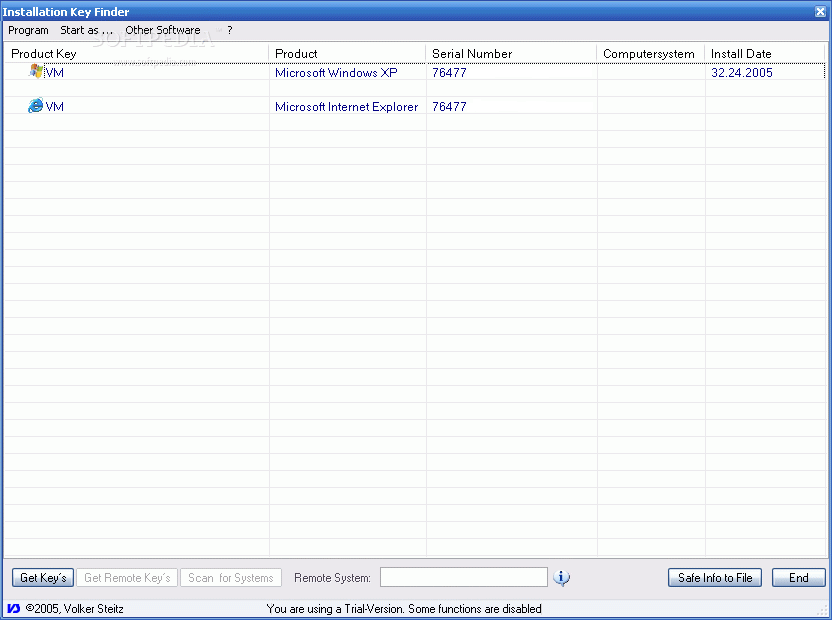The width and height of the screenshot is (832, 620).
Task: Open the Start as ... menu
Action: [x=86, y=30]
